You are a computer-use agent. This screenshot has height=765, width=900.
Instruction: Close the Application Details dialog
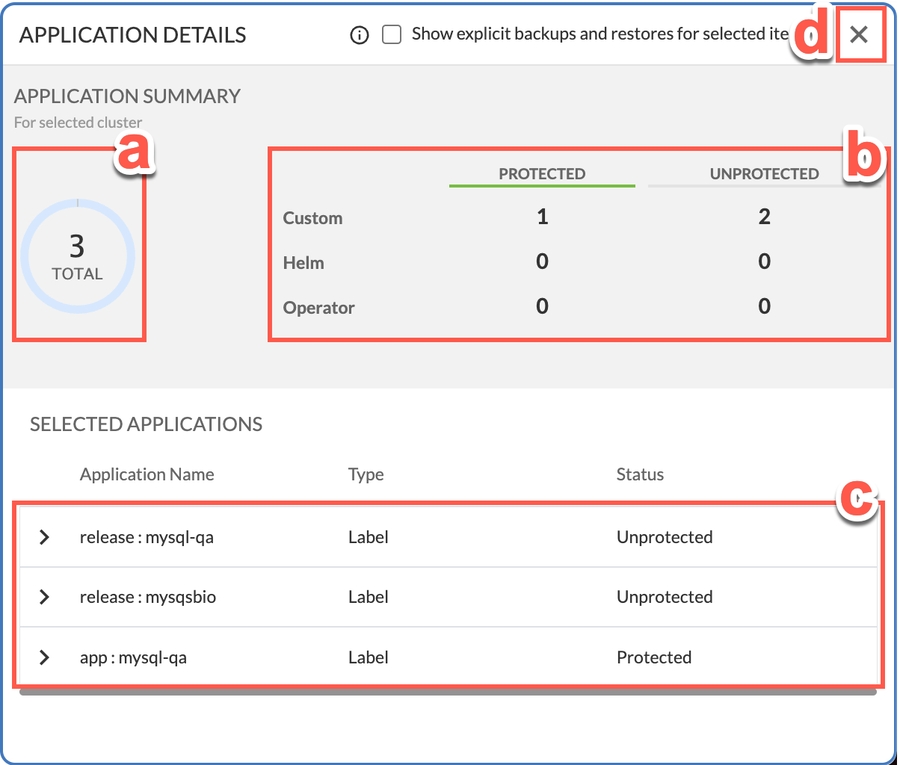click(x=858, y=35)
